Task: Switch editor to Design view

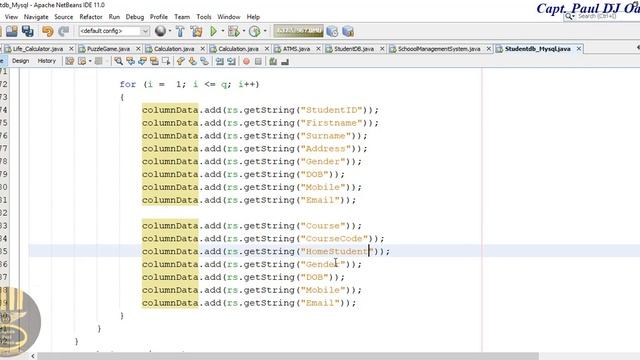Action: point(20,61)
